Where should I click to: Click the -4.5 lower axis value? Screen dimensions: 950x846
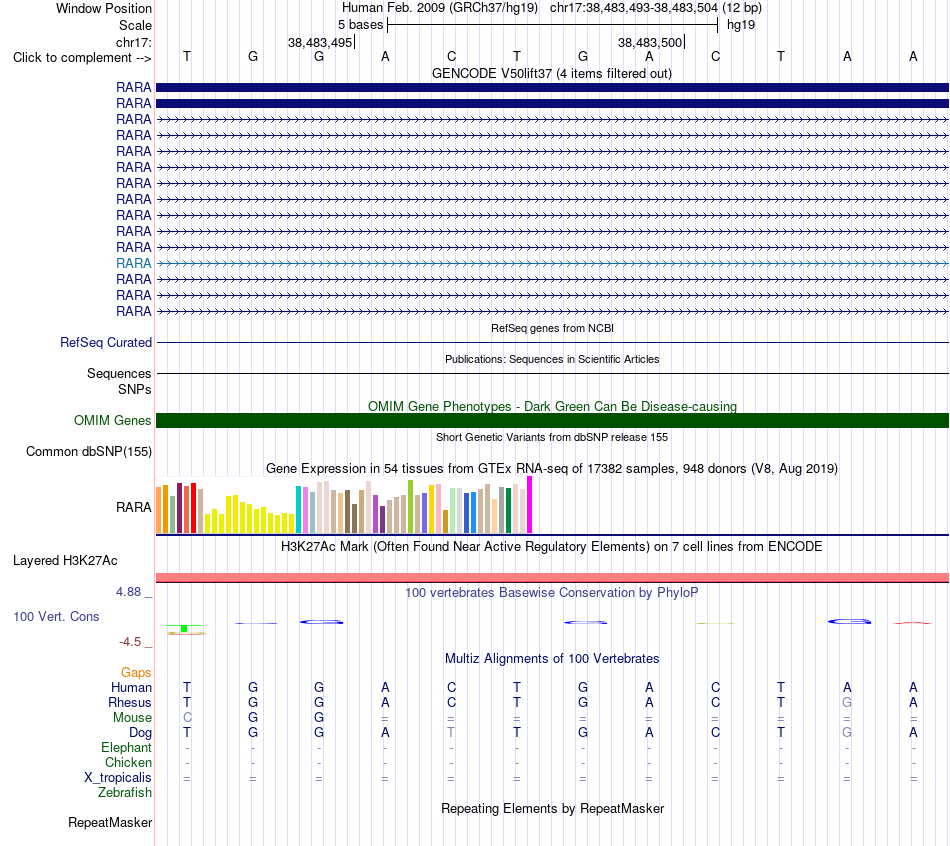130,642
